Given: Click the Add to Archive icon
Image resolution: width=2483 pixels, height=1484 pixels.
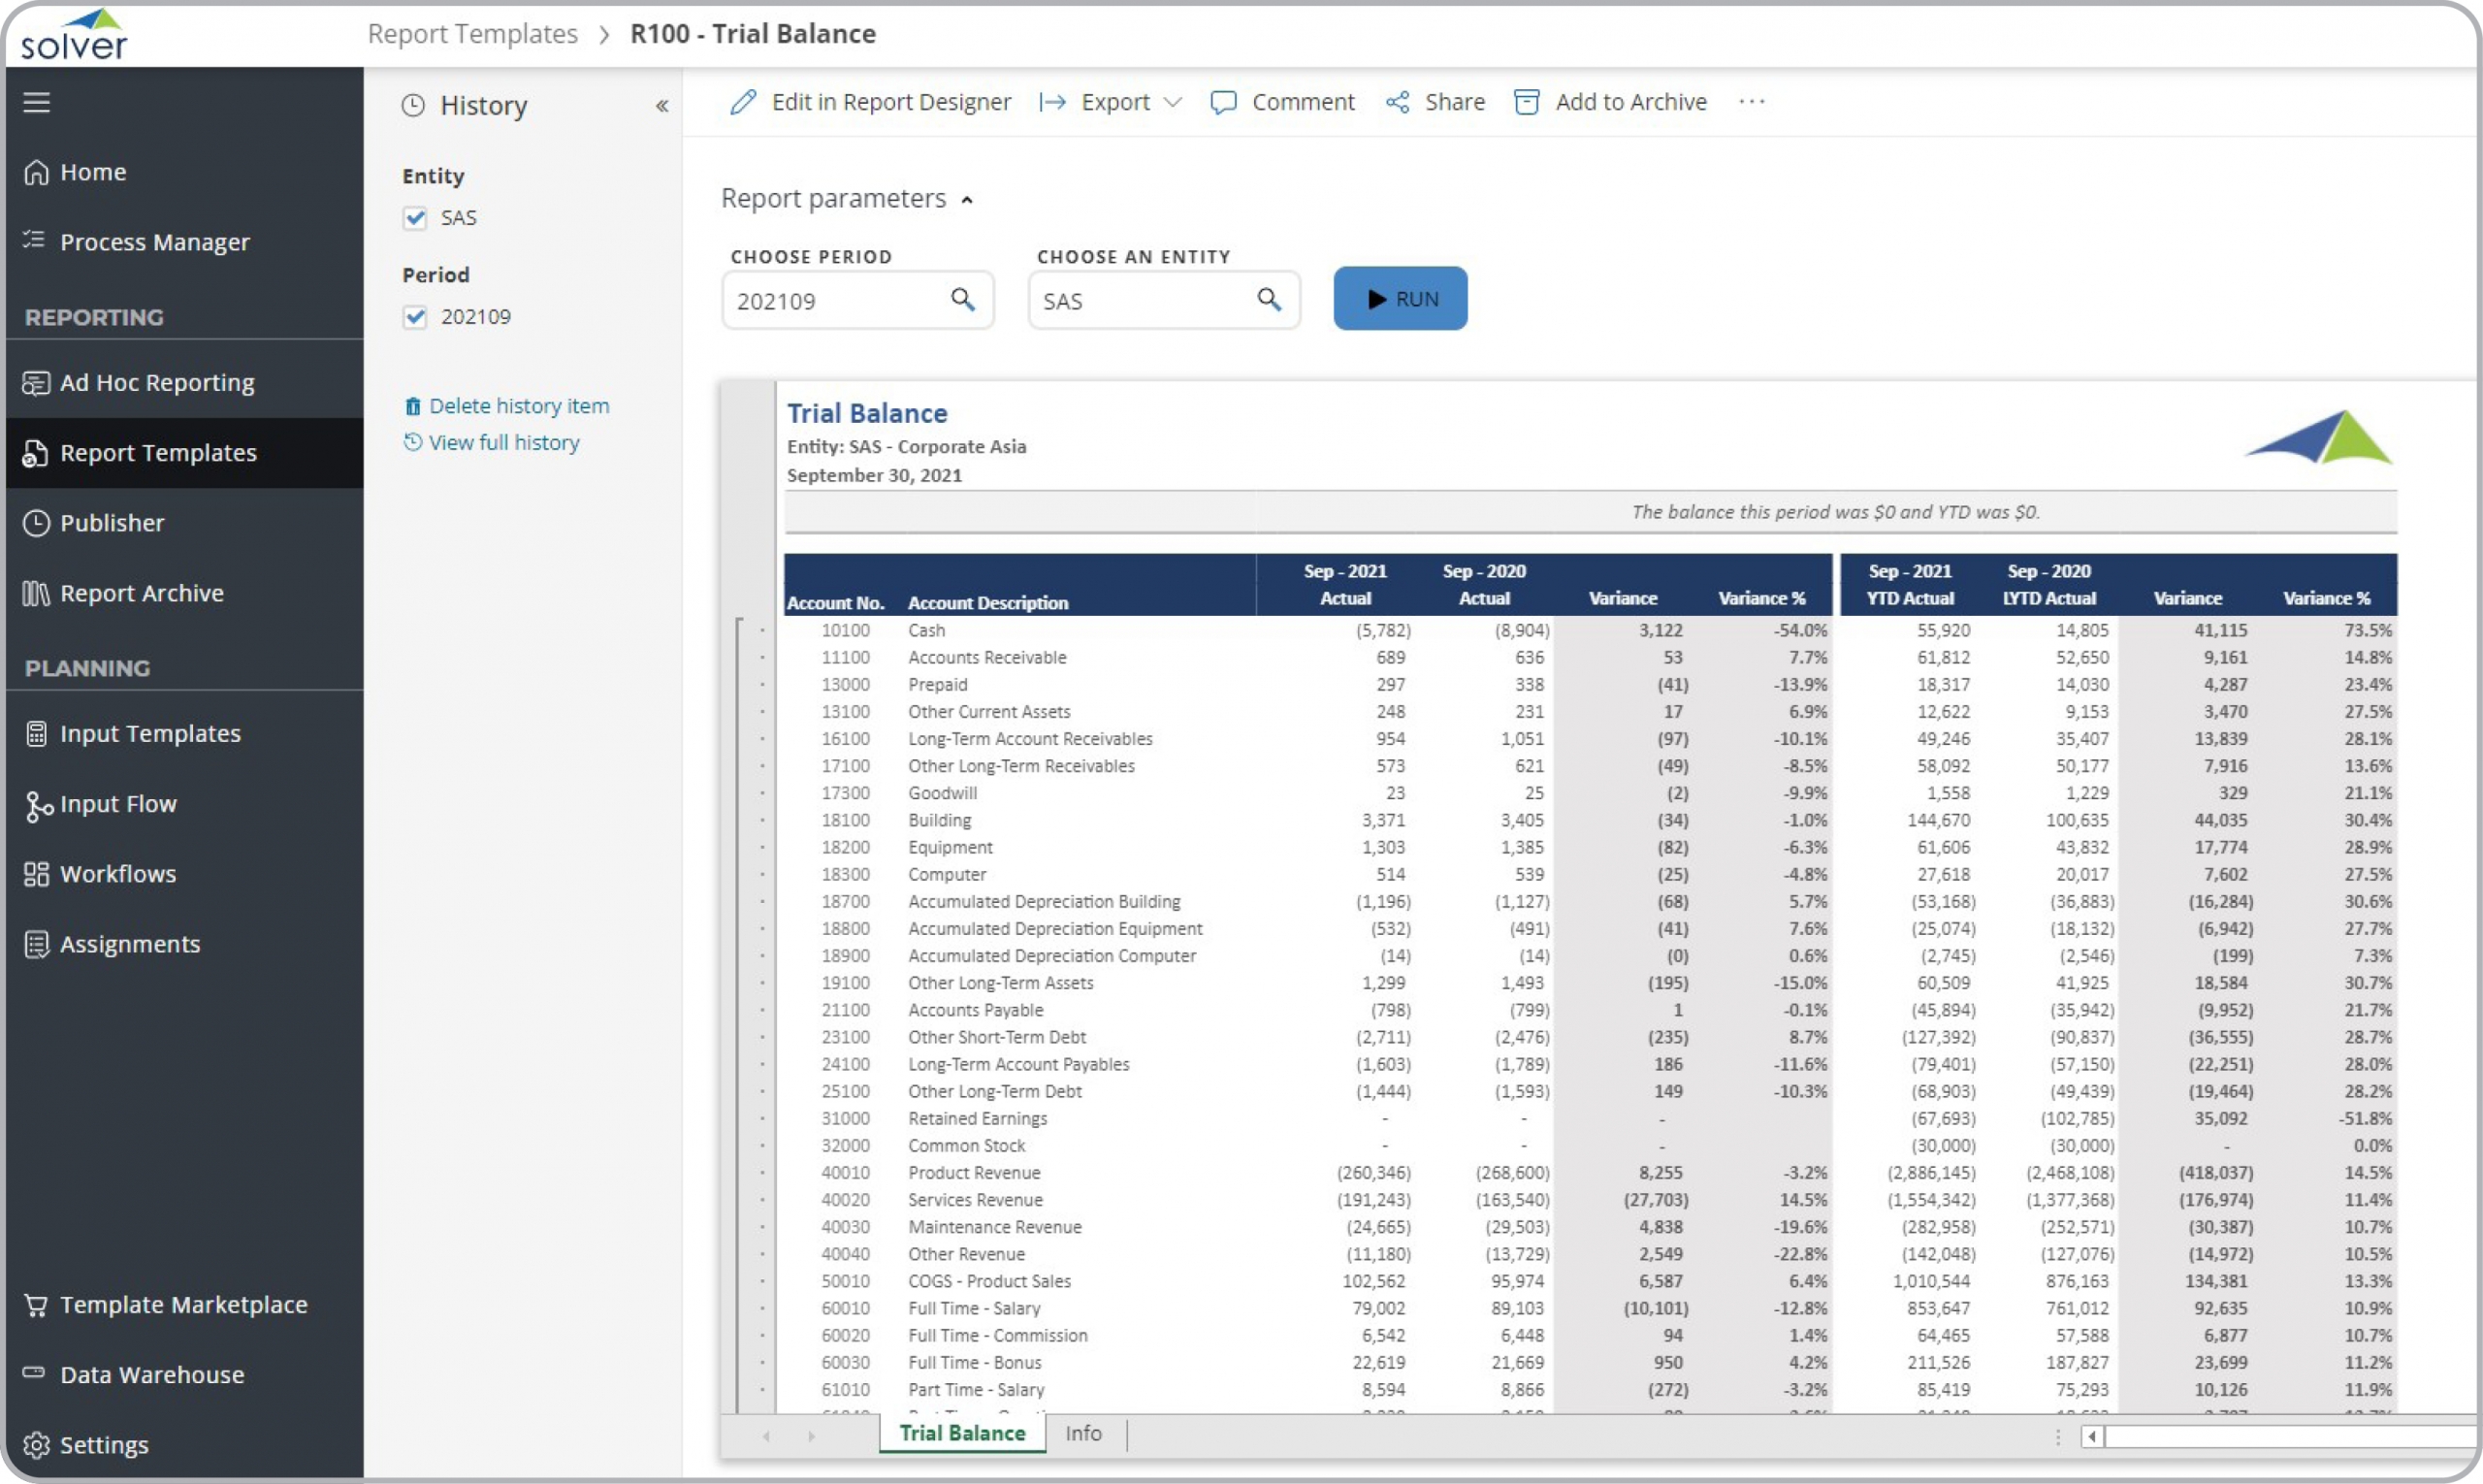Looking at the screenshot, I should tap(1526, 102).
